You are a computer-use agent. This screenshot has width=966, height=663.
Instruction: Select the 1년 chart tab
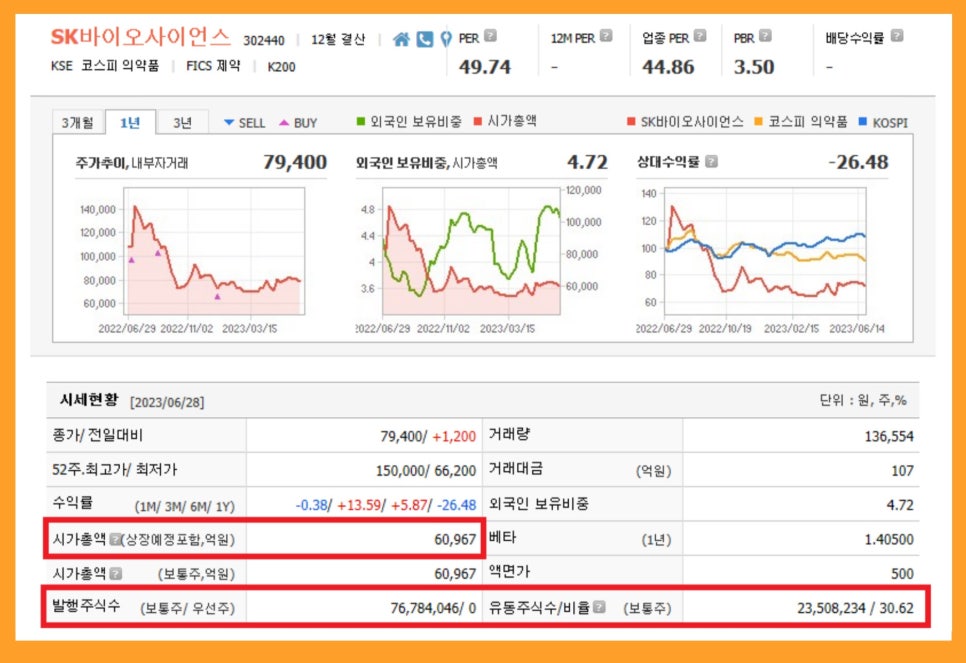pos(130,123)
